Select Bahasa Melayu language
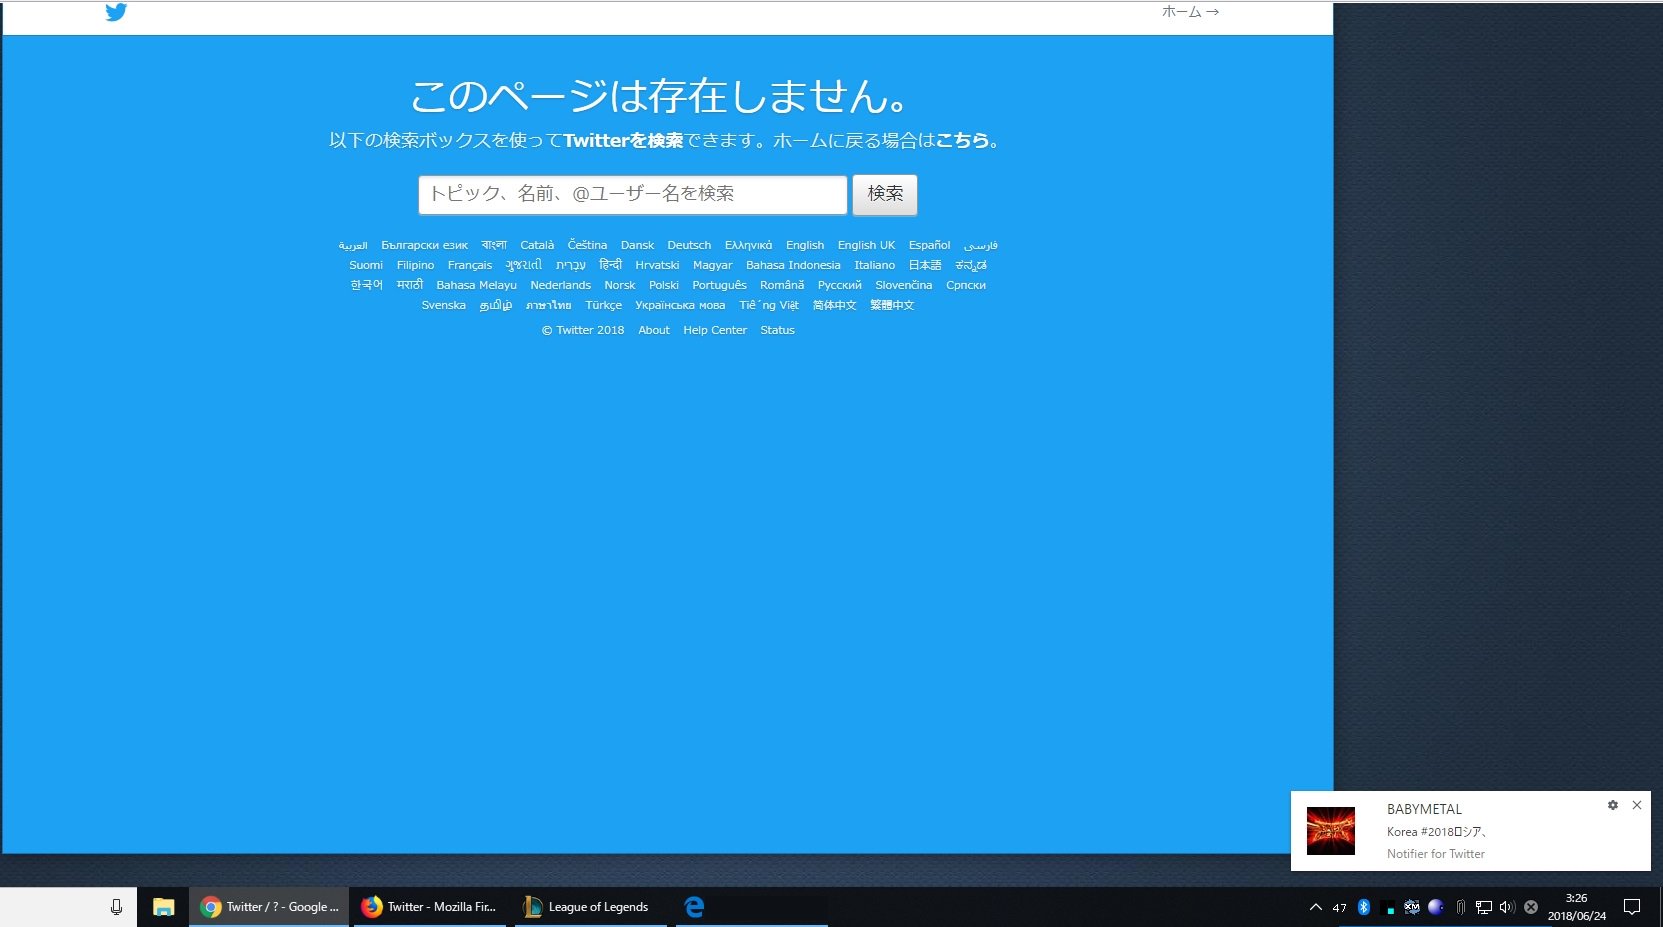1663x927 pixels. click(x=476, y=285)
